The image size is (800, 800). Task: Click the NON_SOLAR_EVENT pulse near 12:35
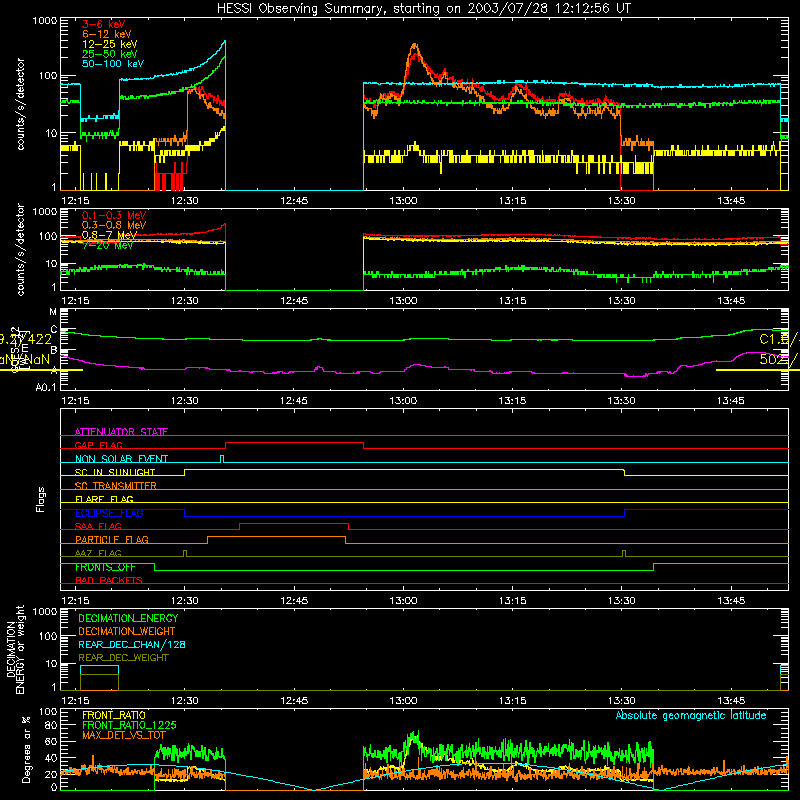[222, 458]
